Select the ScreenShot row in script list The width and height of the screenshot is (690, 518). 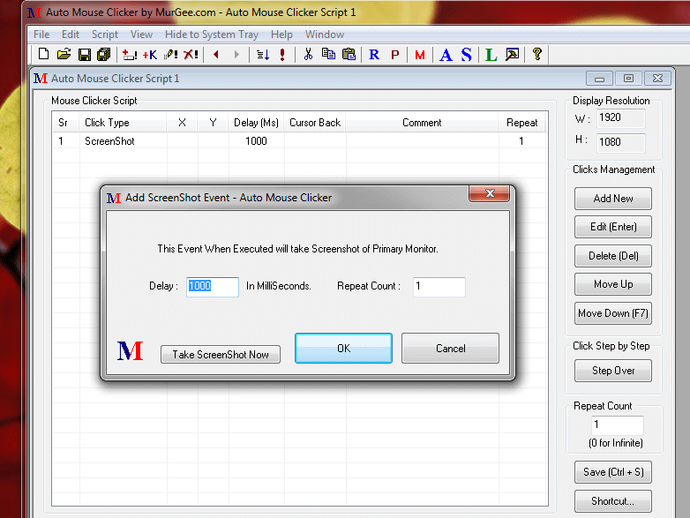[300, 141]
